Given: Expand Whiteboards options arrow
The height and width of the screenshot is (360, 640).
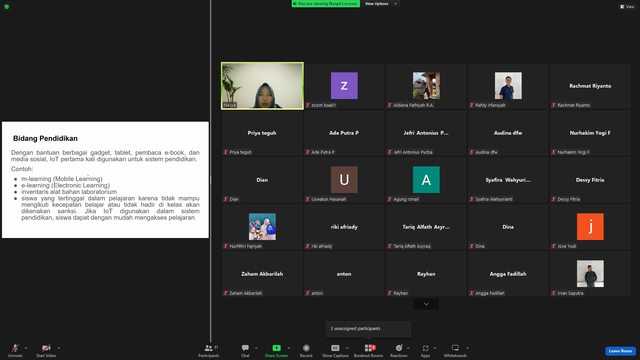Looking at the screenshot, I should click(467, 348).
